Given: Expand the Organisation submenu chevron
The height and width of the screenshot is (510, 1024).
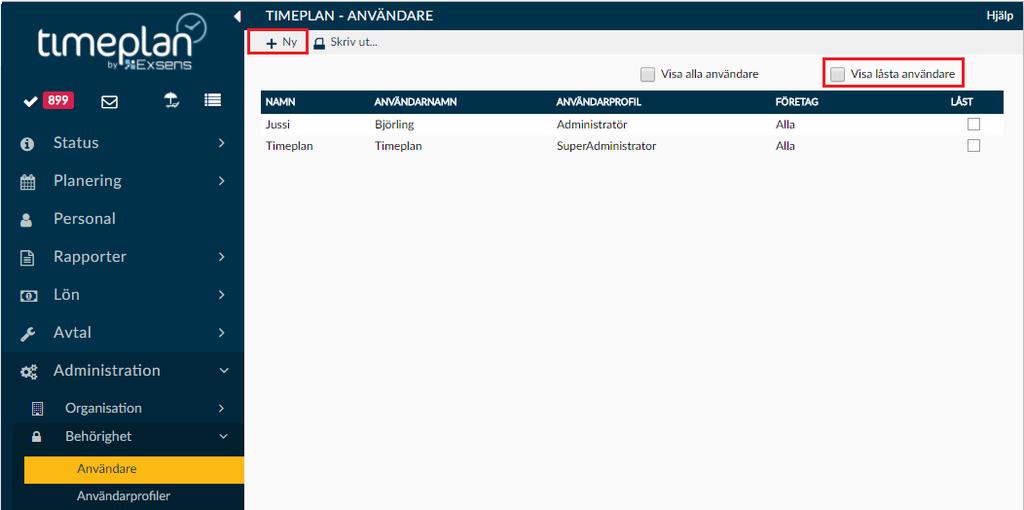Looking at the screenshot, I should pyautogui.click(x=221, y=409).
